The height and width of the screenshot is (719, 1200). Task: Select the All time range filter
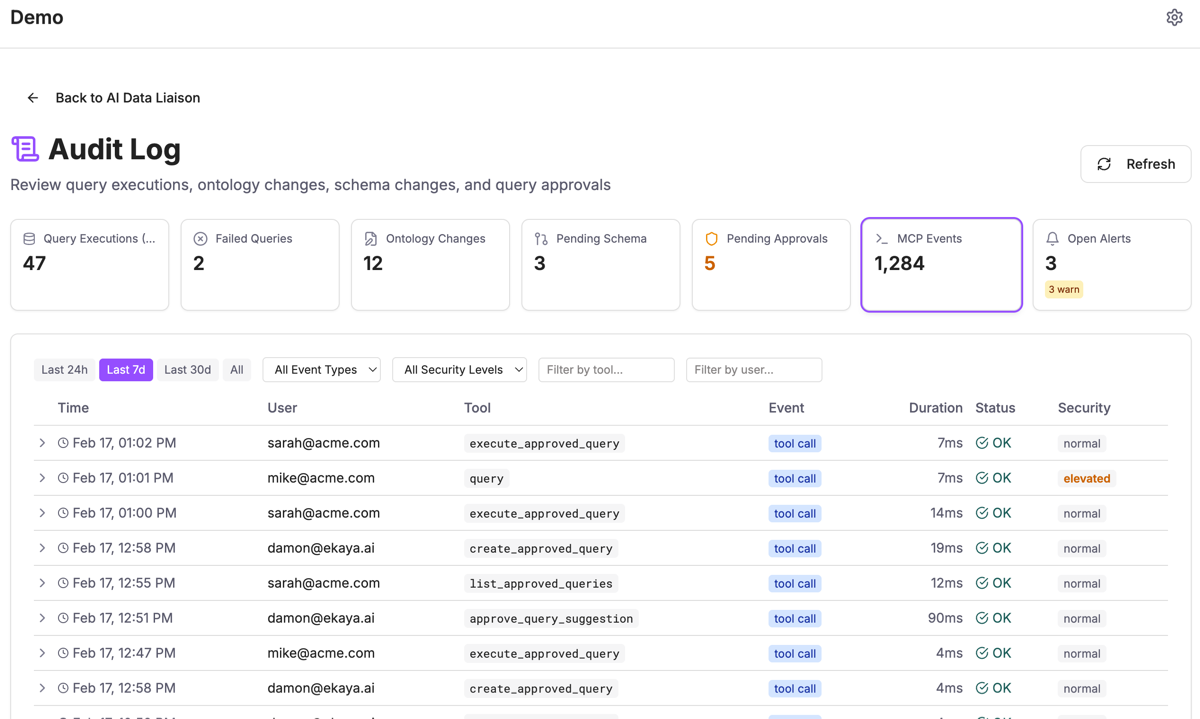coord(236,369)
